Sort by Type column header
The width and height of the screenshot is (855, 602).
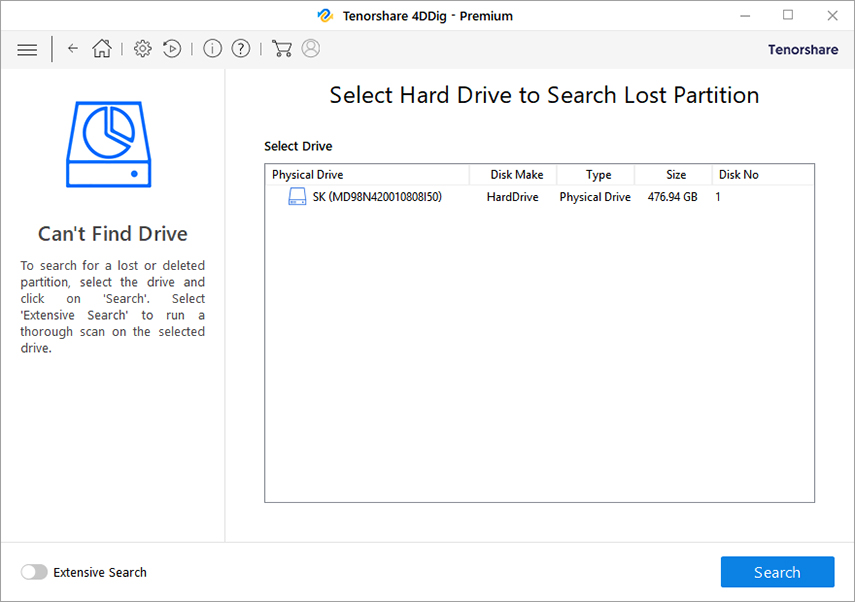pyautogui.click(x=595, y=174)
